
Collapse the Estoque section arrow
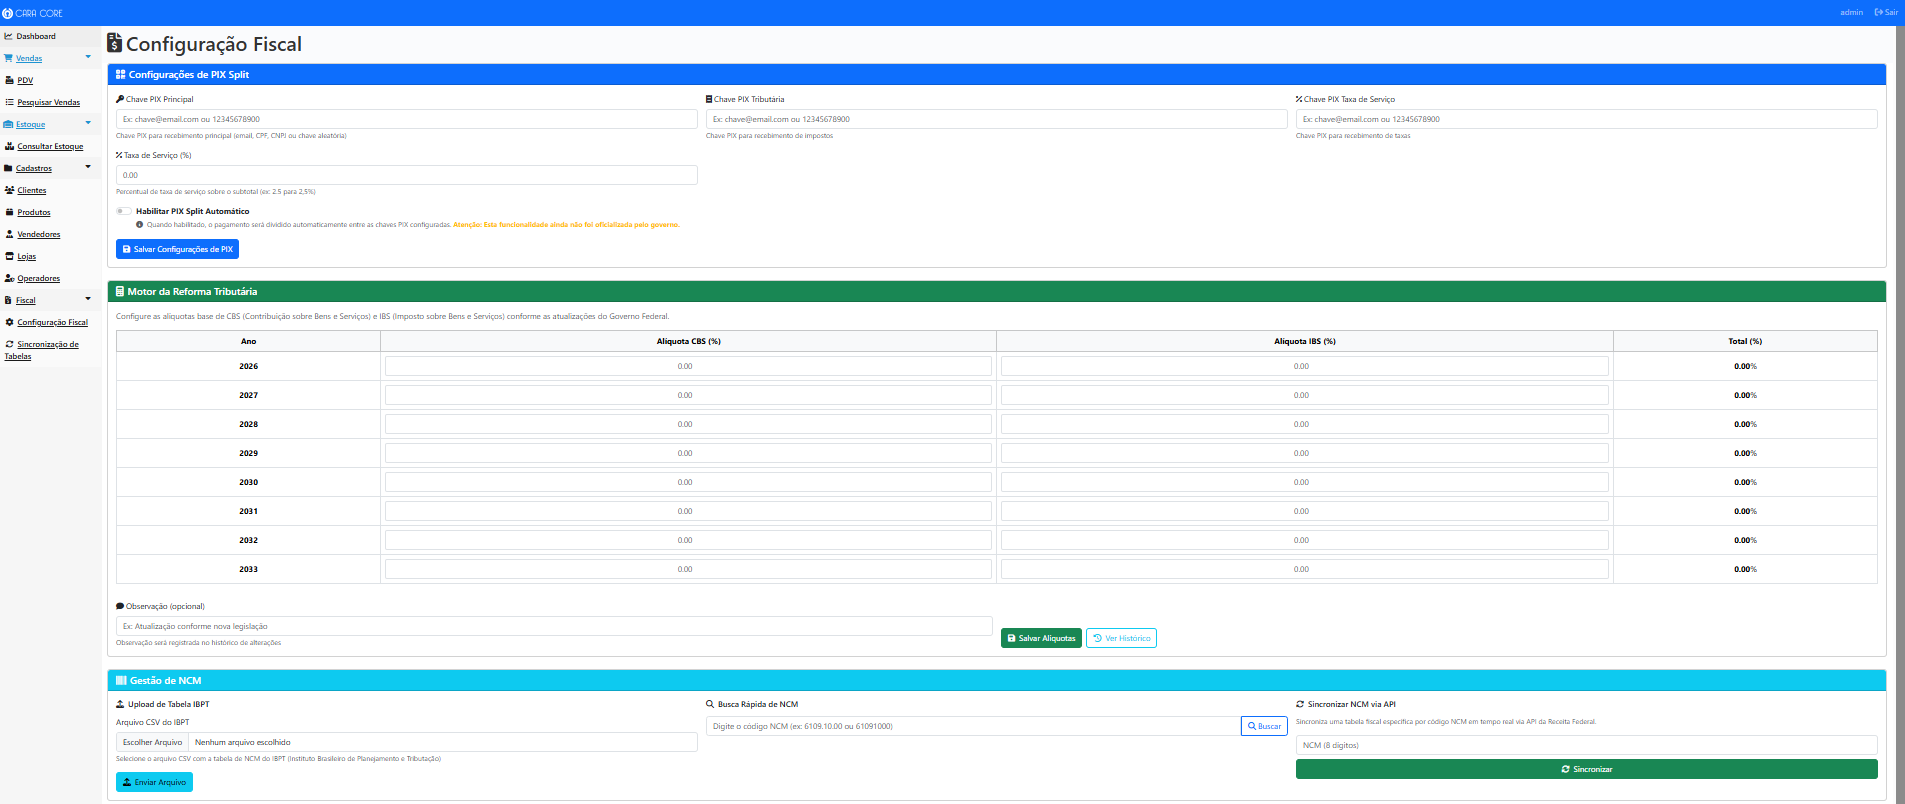tap(88, 123)
